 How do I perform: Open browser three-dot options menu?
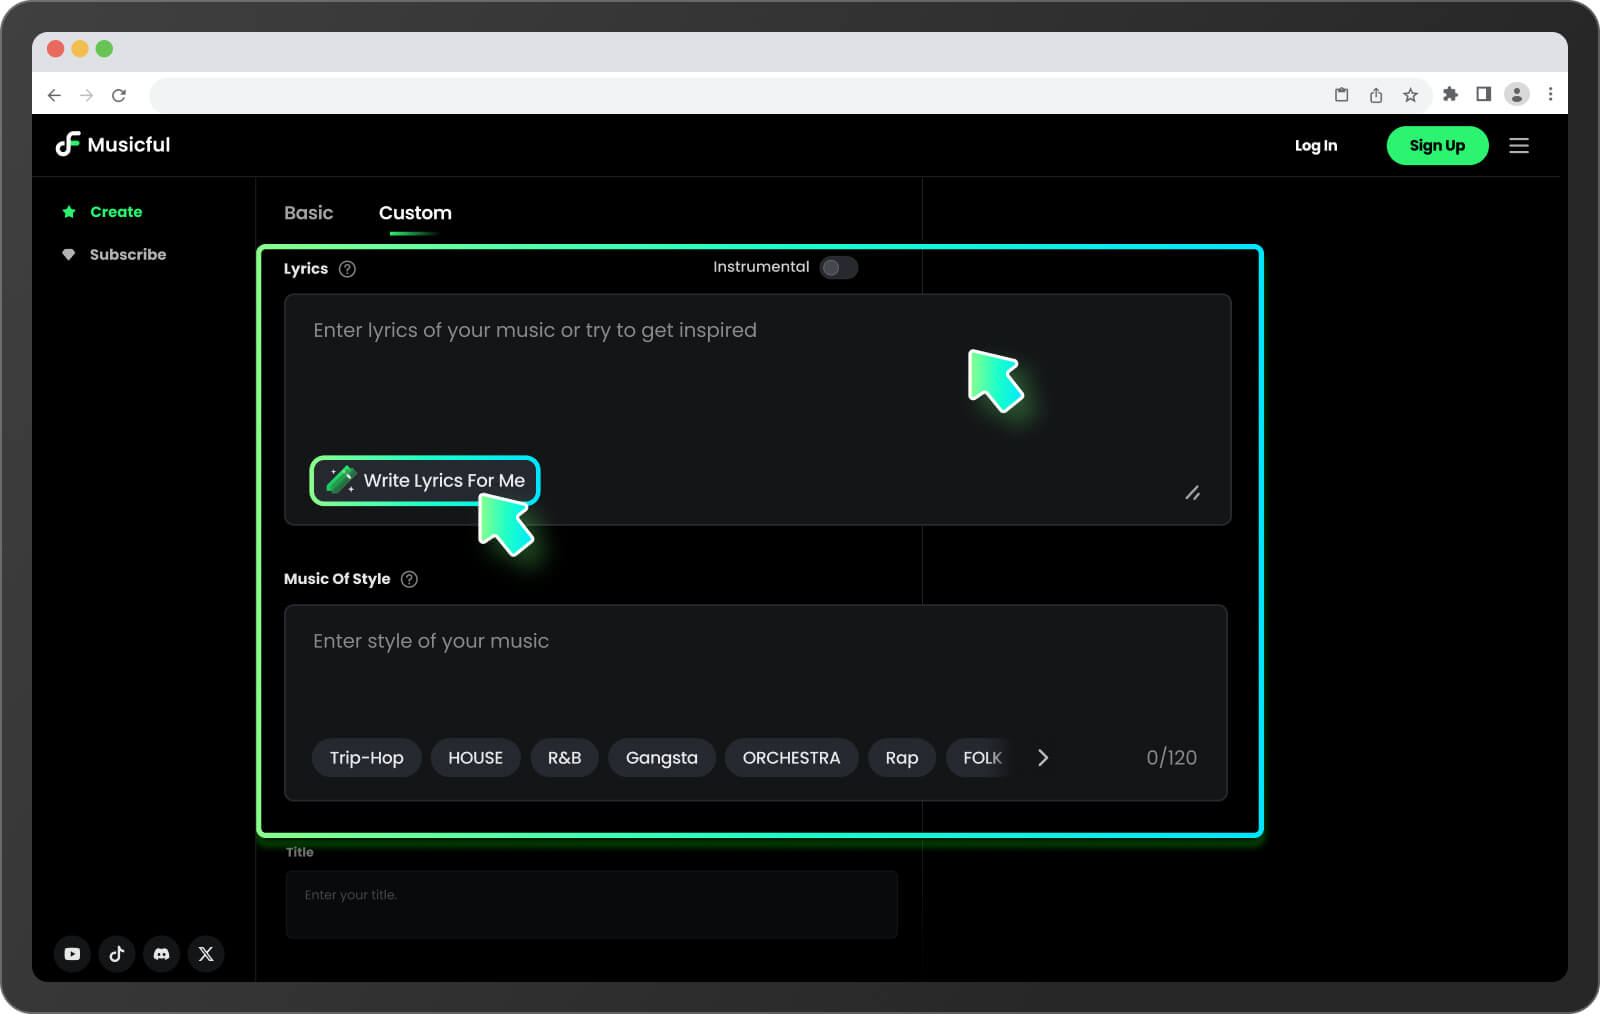click(x=1550, y=94)
